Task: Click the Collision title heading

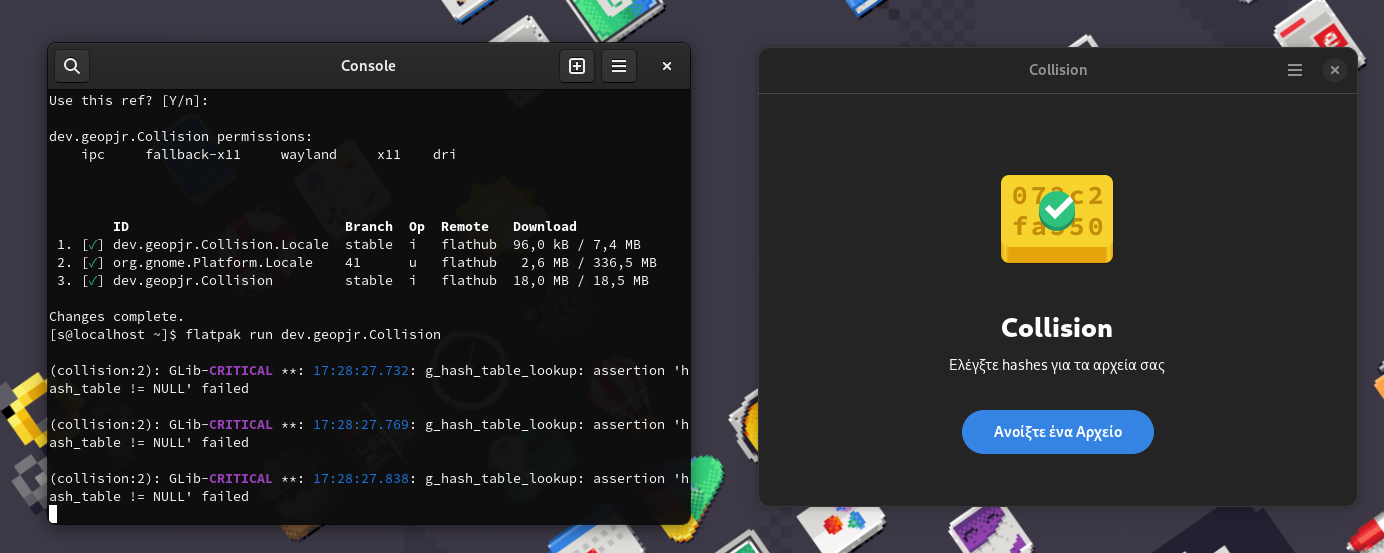Action: [x=1057, y=328]
